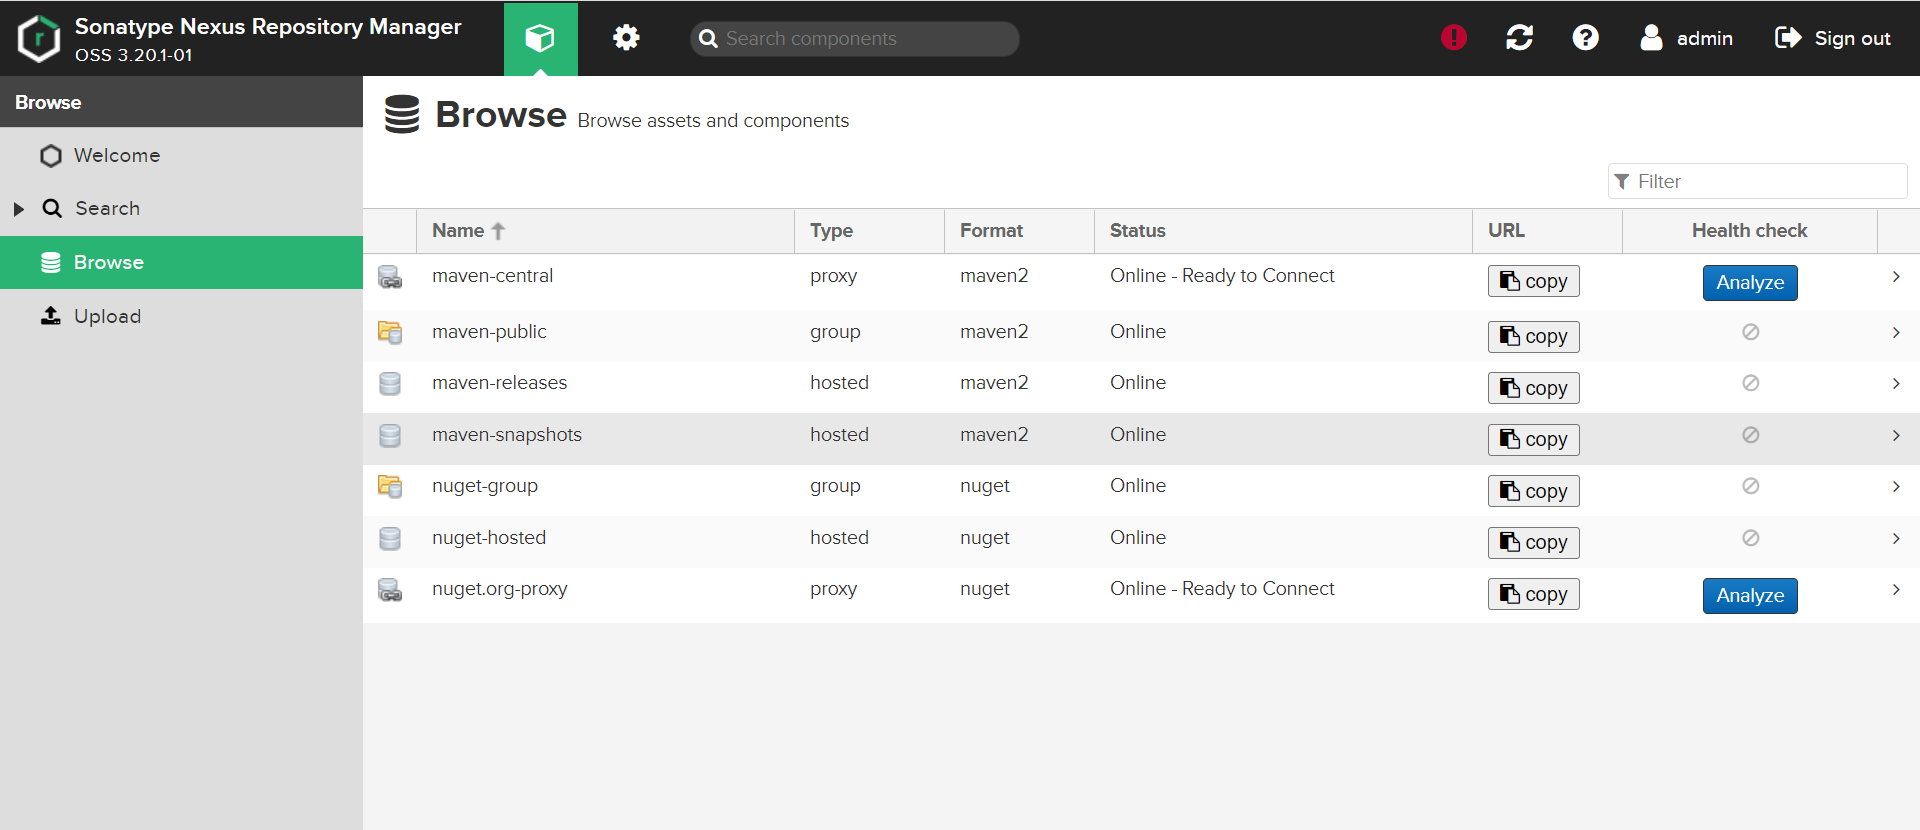Screen dimensions: 1920x830
Task: Open server administration gear icon
Action: pos(626,38)
